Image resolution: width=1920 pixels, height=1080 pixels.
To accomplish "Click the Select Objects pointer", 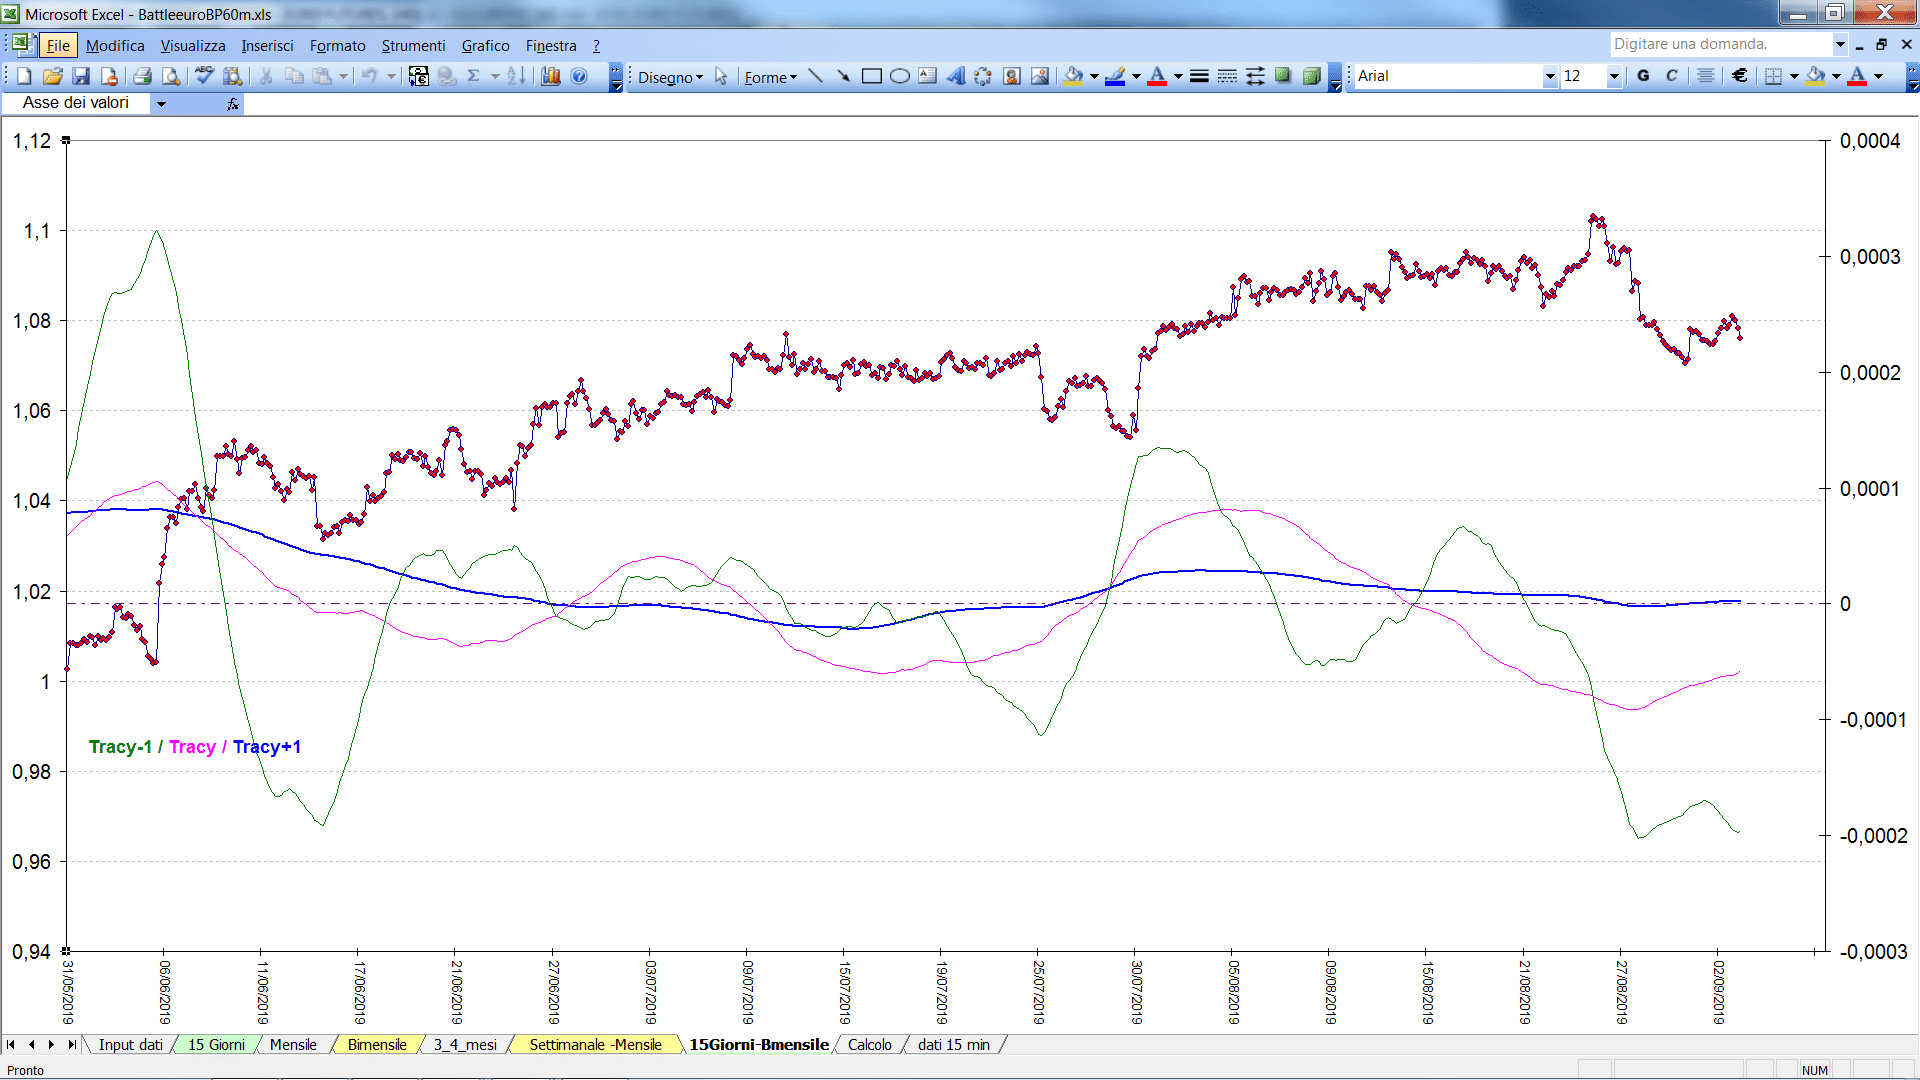I will (721, 76).
